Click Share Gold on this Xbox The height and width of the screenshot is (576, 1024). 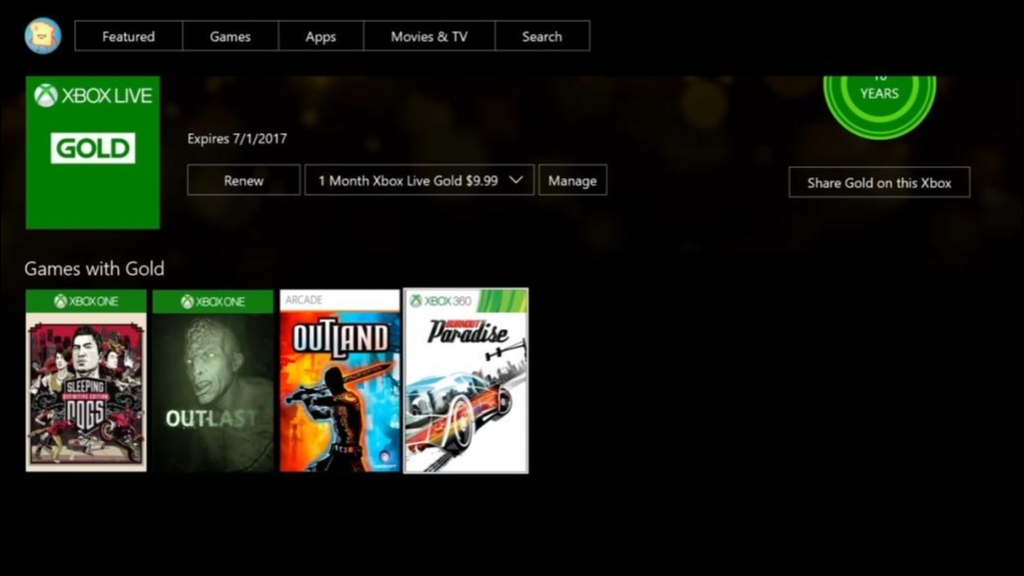click(x=879, y=182)
